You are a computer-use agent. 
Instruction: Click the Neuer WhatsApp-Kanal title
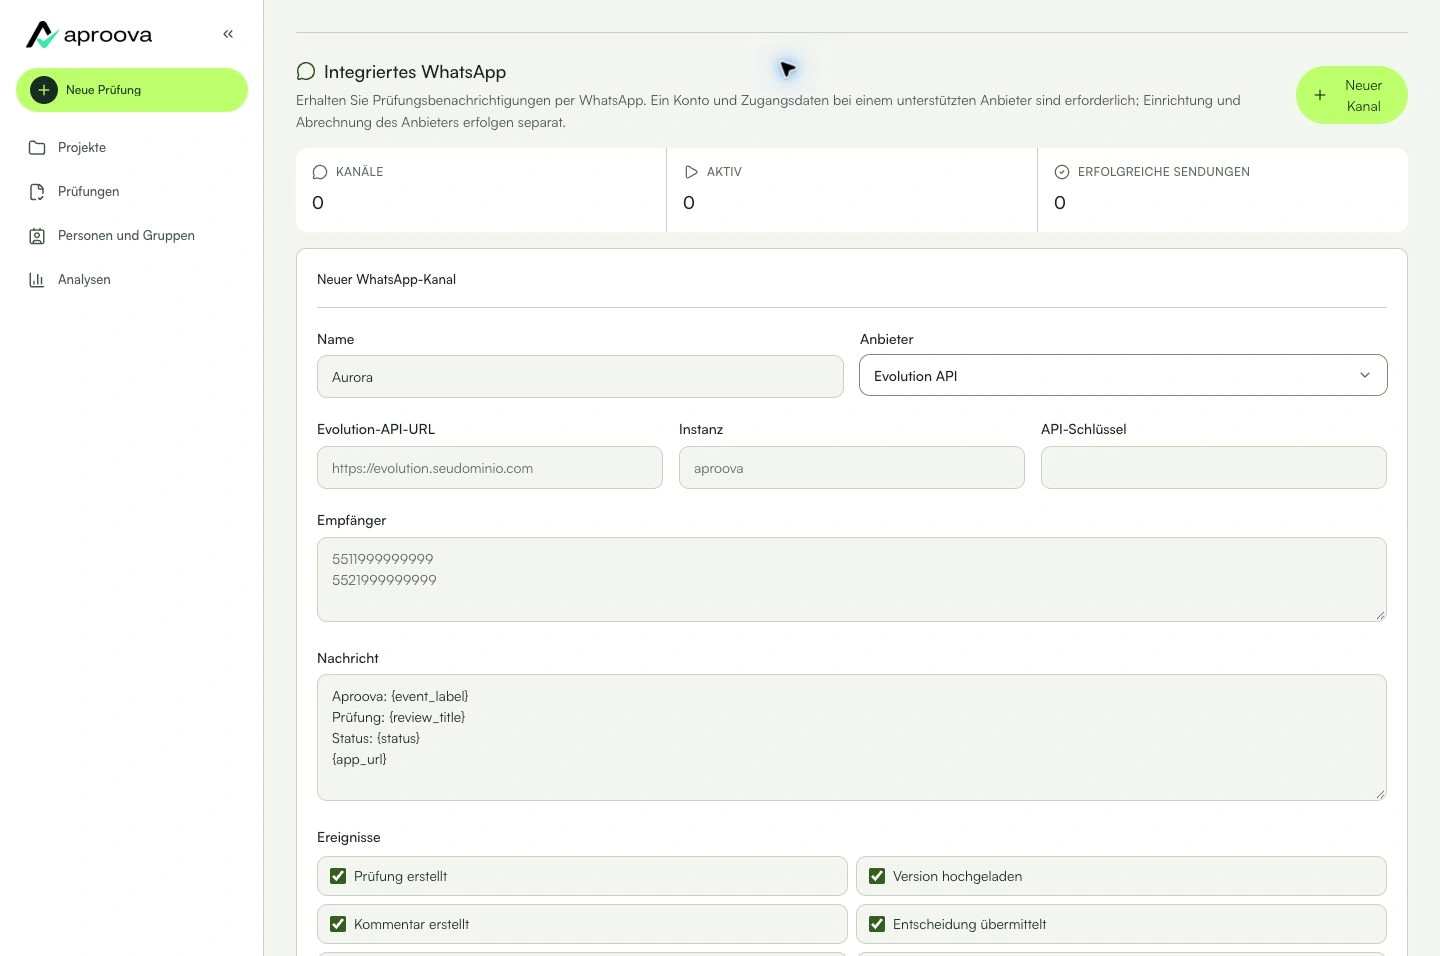coord(386,280)
